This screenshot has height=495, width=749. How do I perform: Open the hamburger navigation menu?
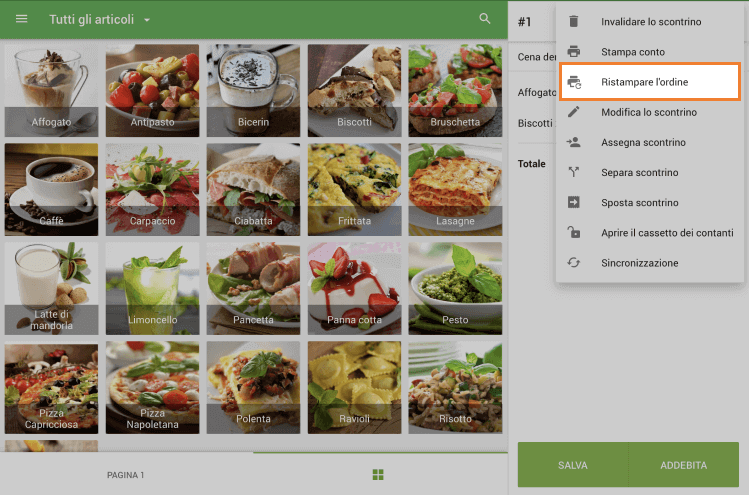pos(22,19)
